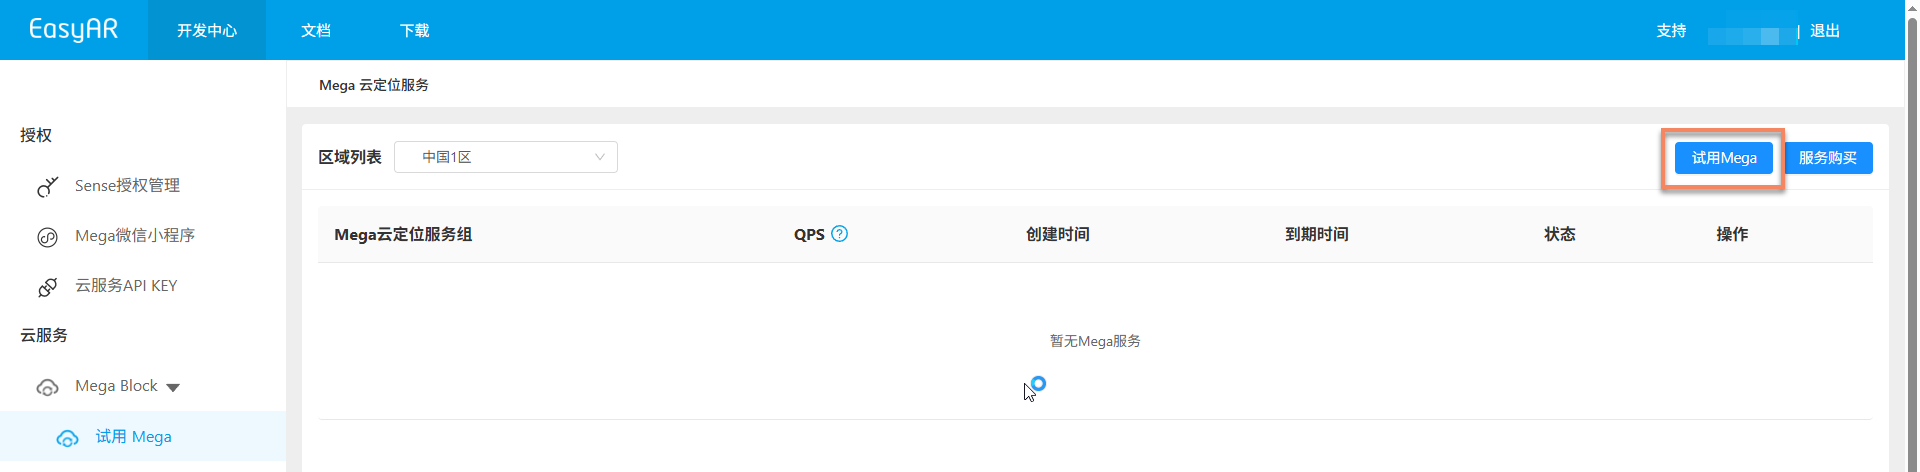Image resolution: width=1920 pixels, height=472 pixels.
Task: Open the 区域列表 中国1区 dropdown
Action: 506,157
